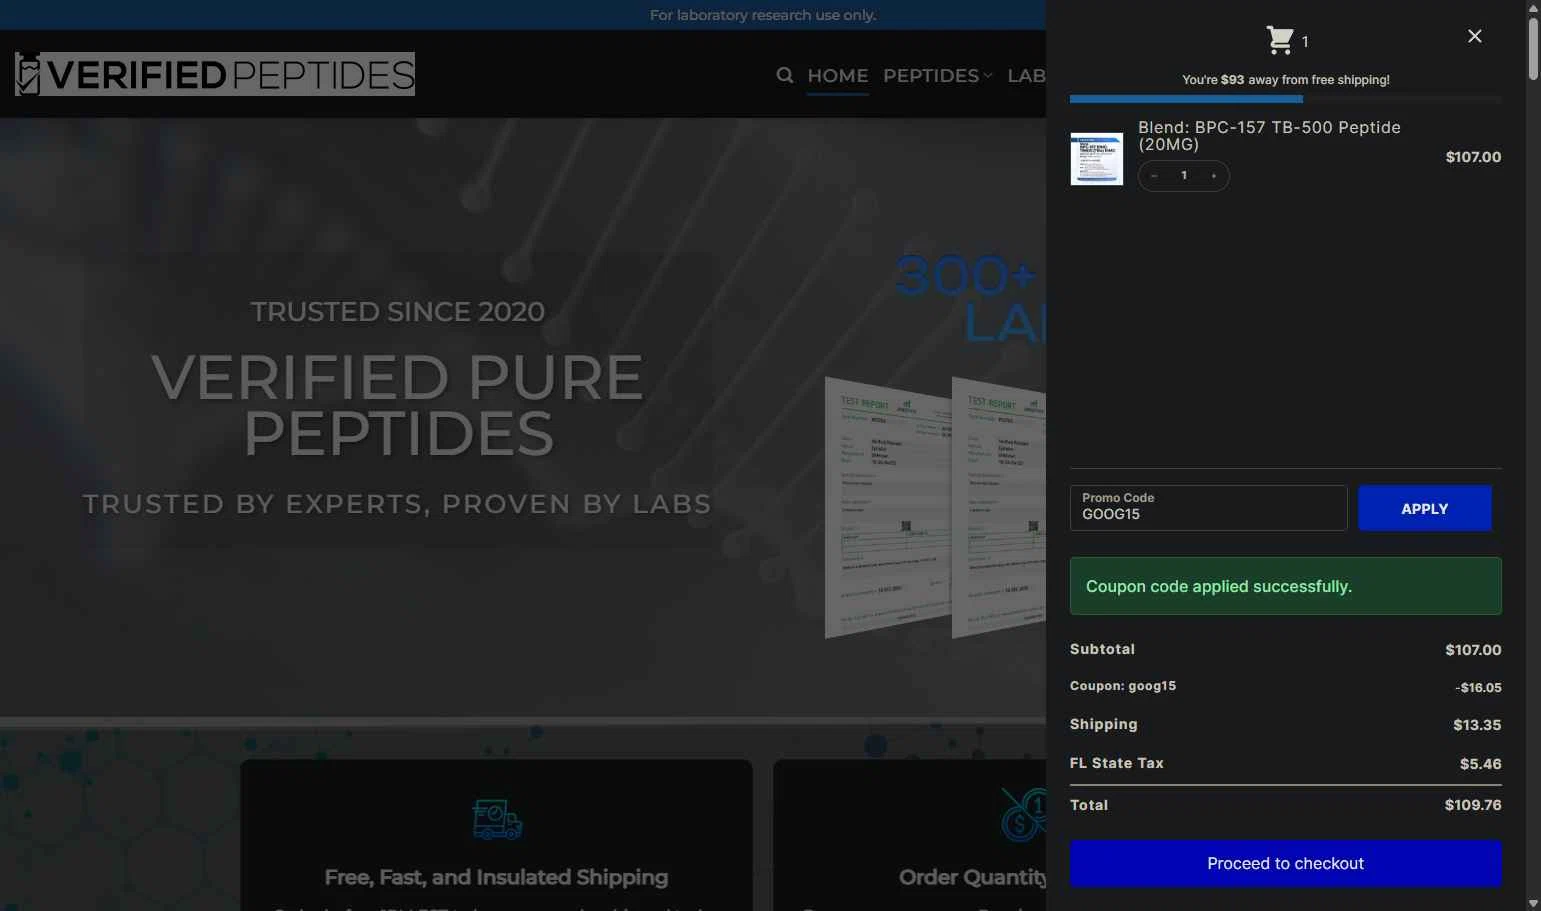Click the 'Coupon code applied successfully' message
The height and width of the screenshot is (911, 1541).
1286,586
